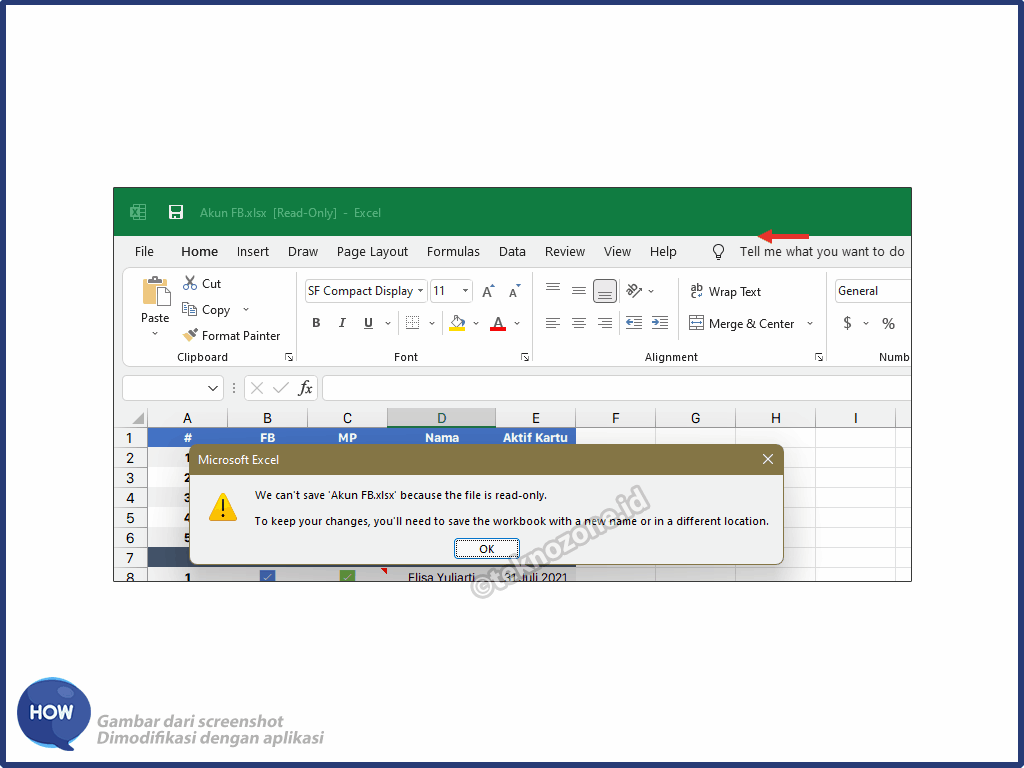
Task: Decrease font size with smaller A
Action: click(x=515, y=291)
